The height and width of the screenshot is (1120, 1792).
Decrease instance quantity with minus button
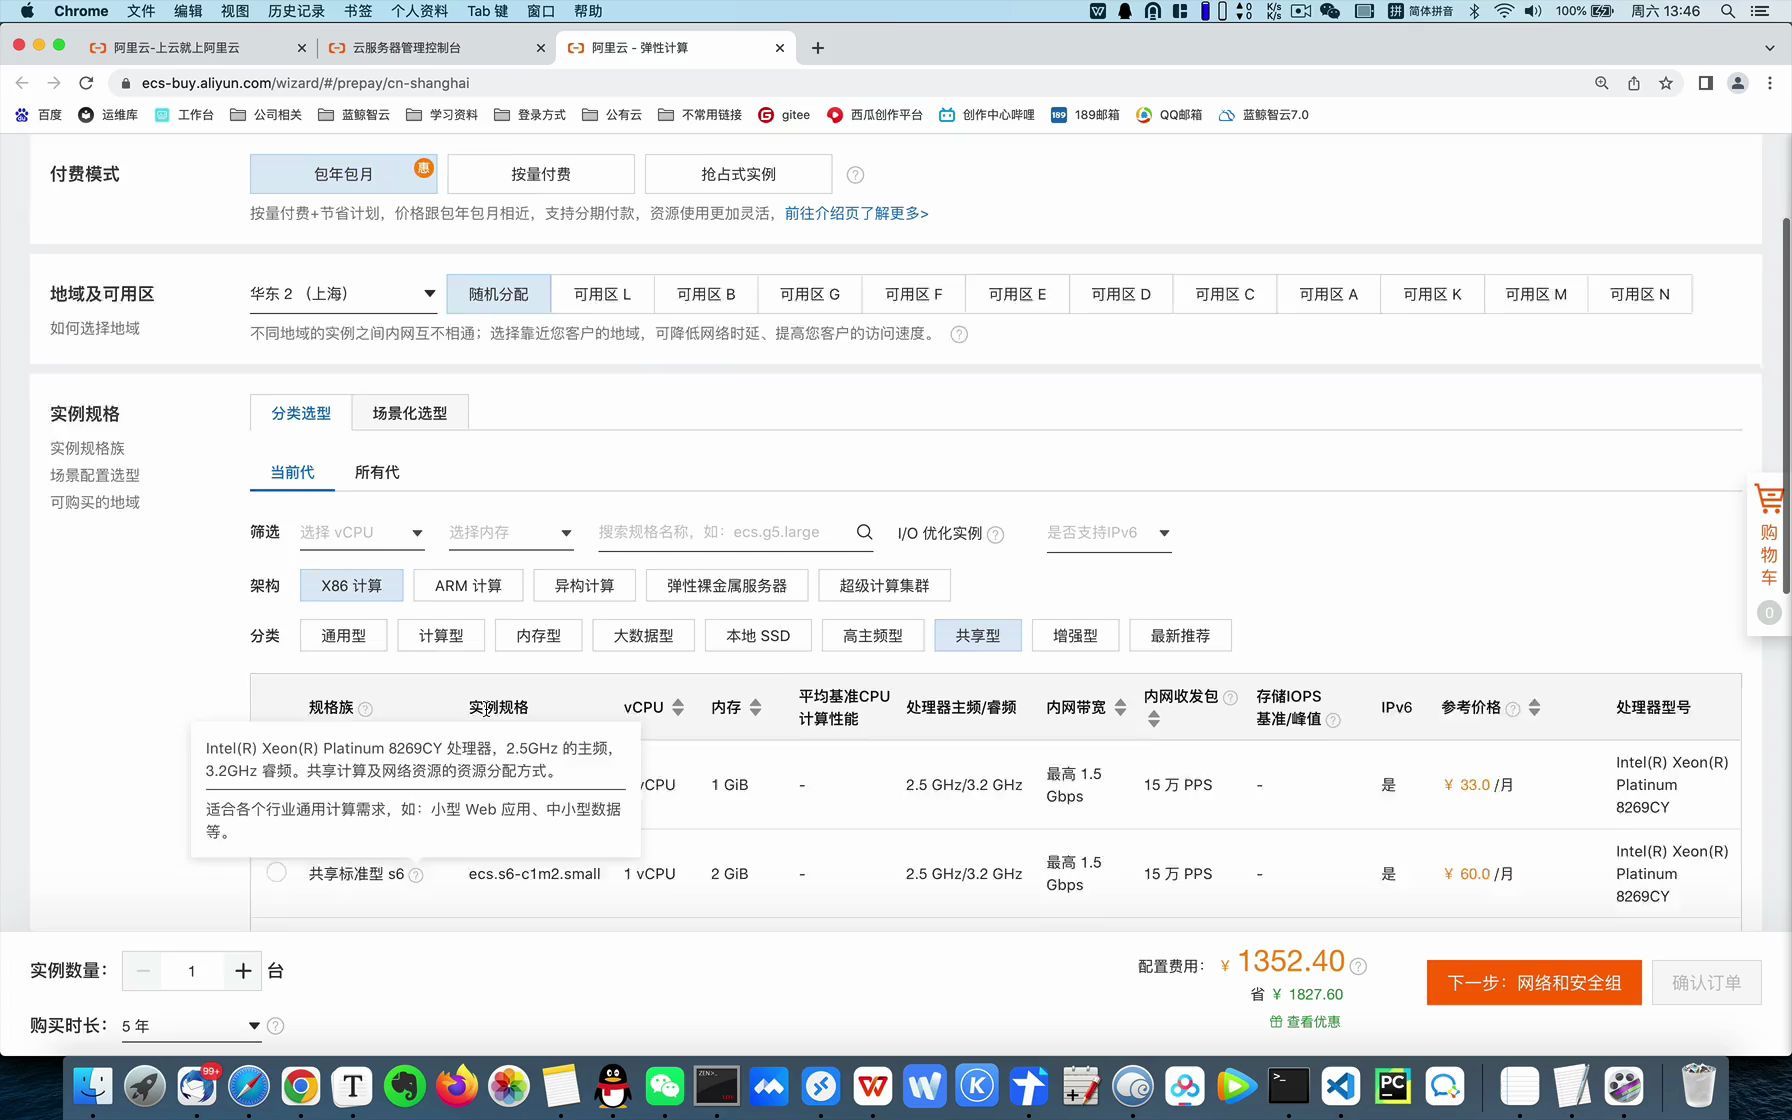pos(143,971)
